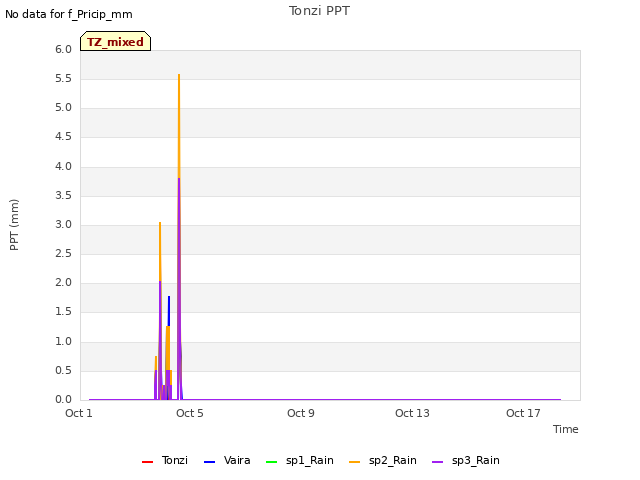Click the 'No data for f_Pricip_mm' message
Screen dimensions: 640x480
[x=69, y=14]
